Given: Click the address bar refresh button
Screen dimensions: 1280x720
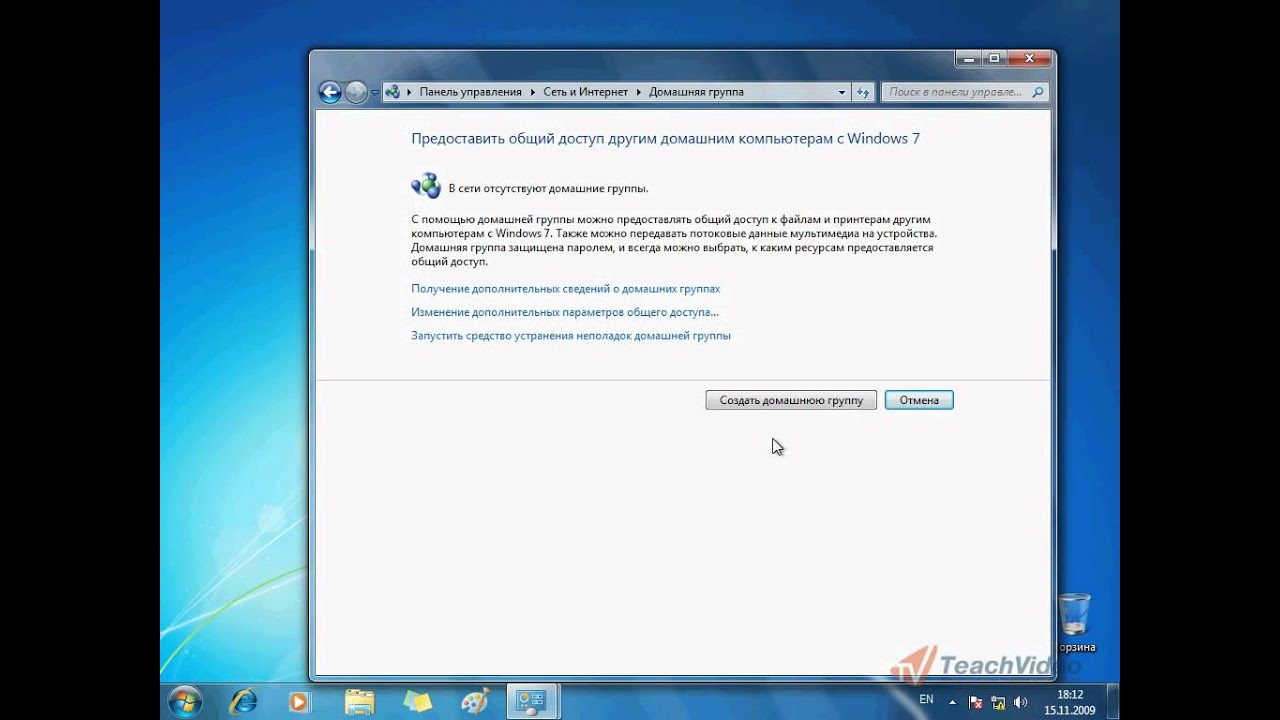Looking at the screenshot, I should click(863, 92).
